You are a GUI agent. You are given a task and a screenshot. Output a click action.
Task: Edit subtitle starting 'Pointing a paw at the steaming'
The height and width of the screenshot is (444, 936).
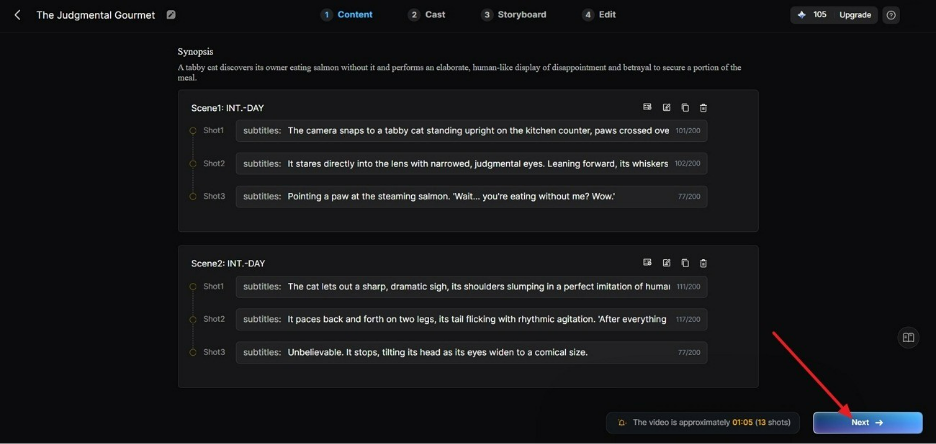(472, 196)
